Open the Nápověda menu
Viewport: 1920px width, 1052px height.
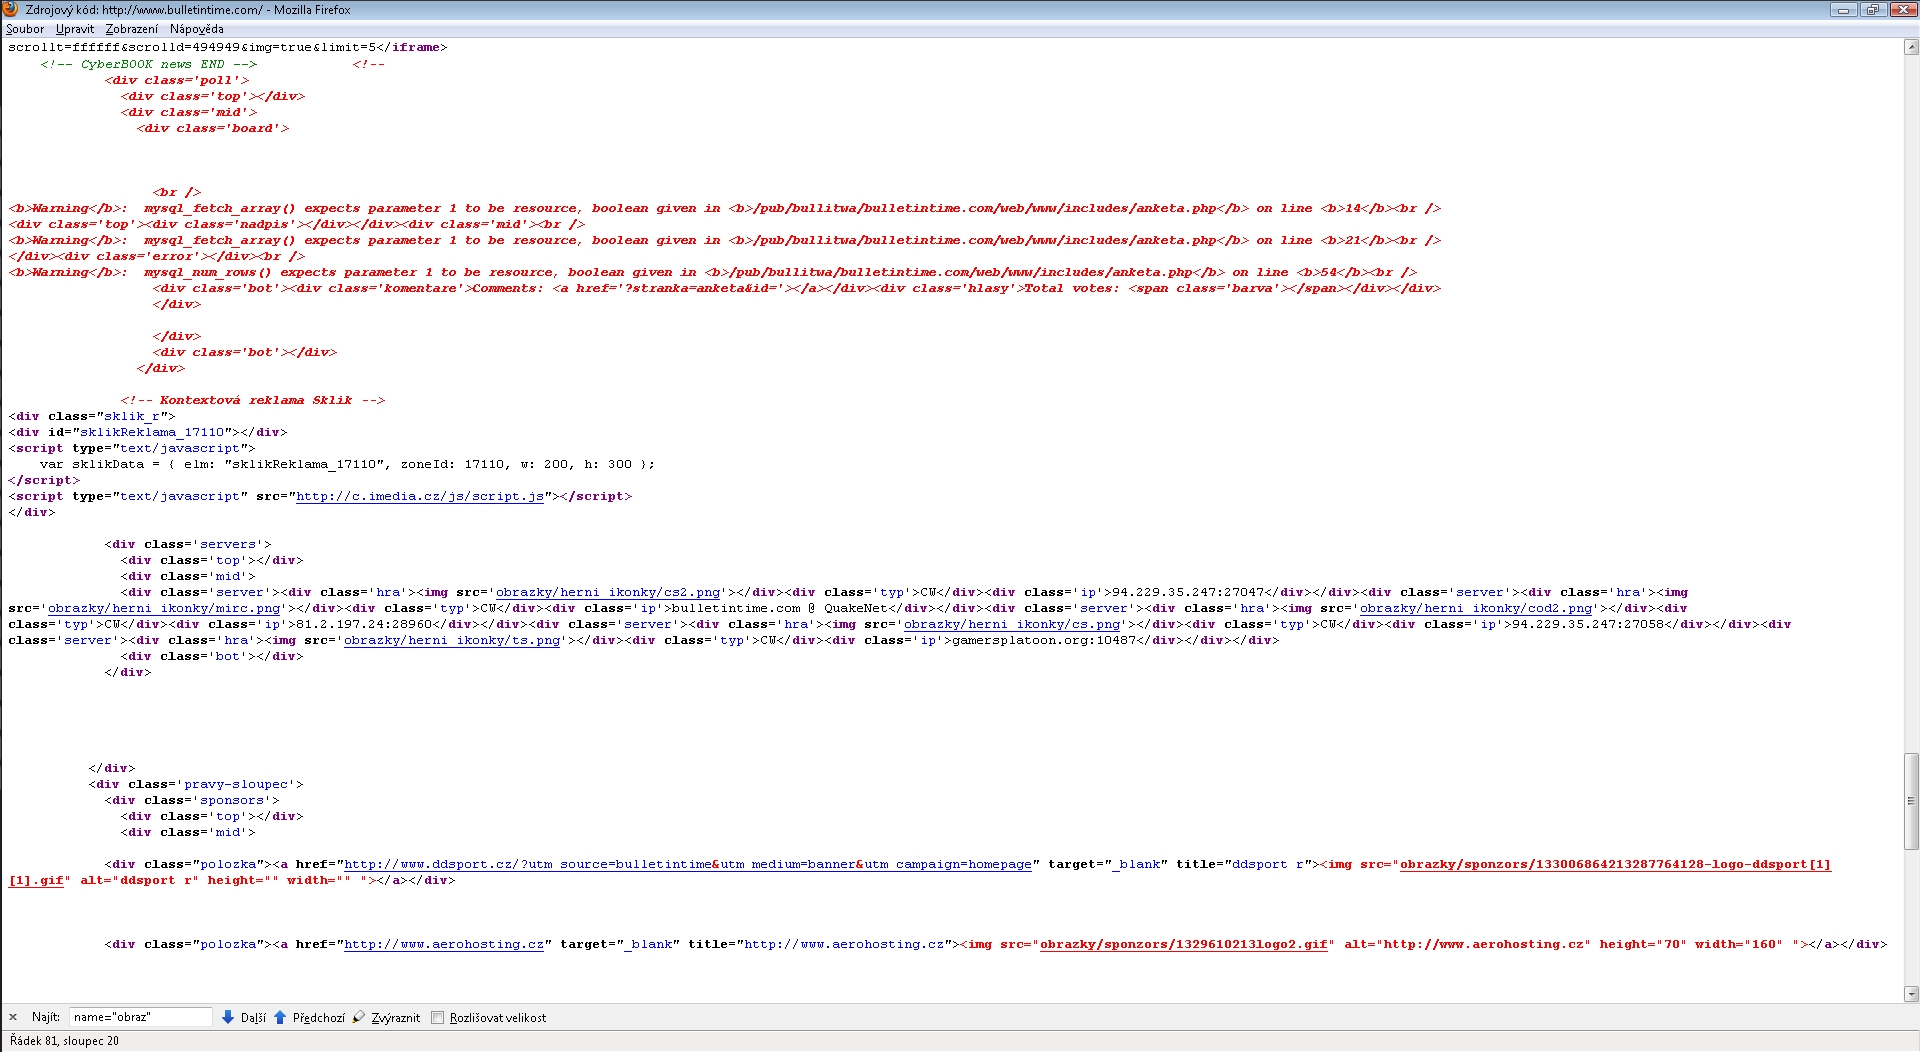pyautogui.click(x=196, y=29)
